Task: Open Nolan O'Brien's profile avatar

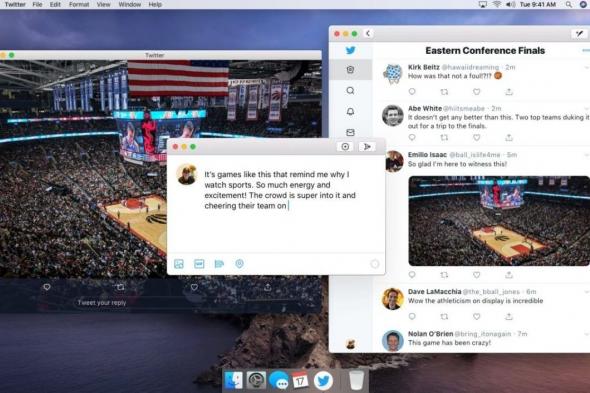Action: pos(393,340)
